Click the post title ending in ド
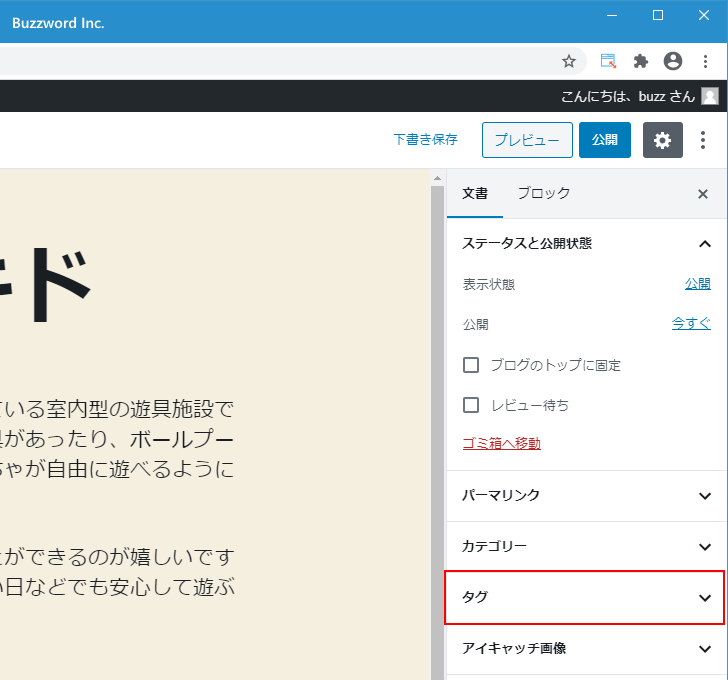 [x=46, y=284]
